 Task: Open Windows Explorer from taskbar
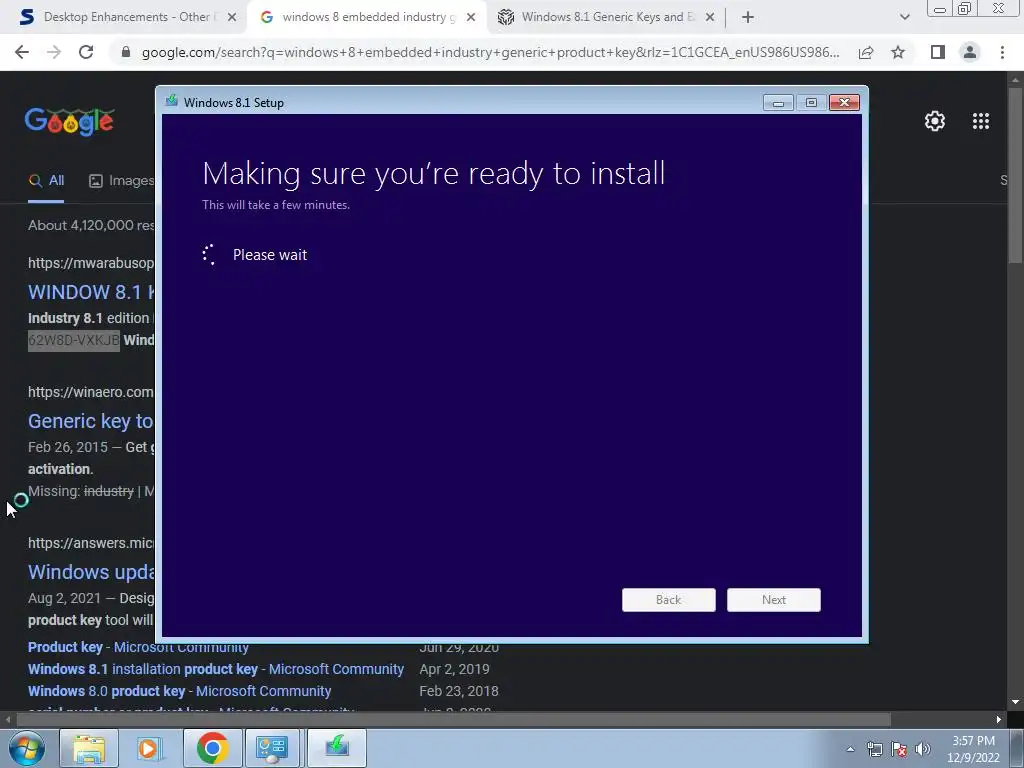coord(89,748)
